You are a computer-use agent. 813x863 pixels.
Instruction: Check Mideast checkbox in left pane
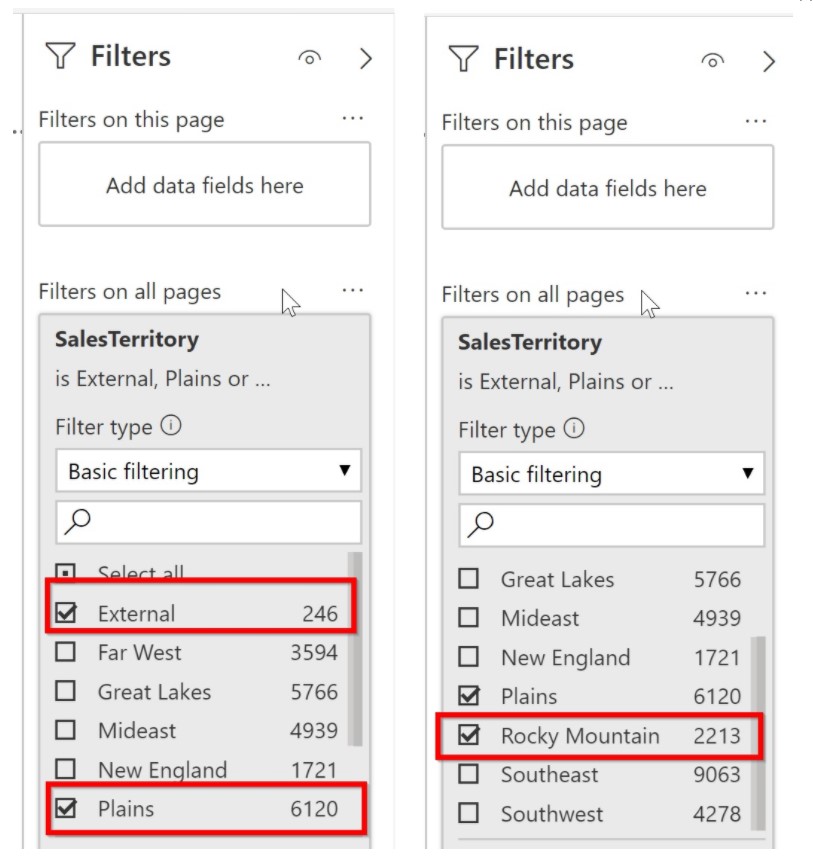click(x=66, y=730)
